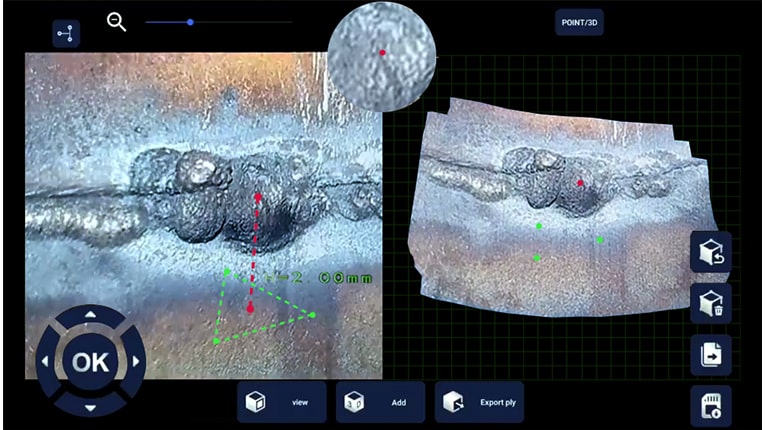Click the red point on the 3D model
766x430 pixels.
click(581, 183)
